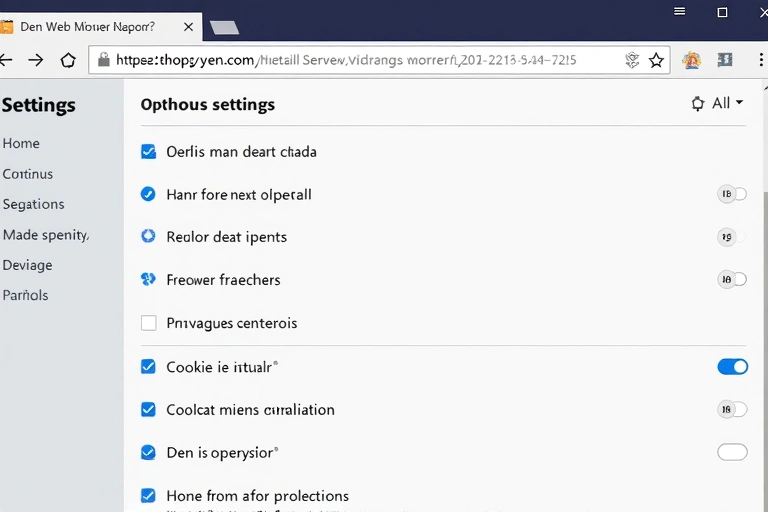Image resolution: width=768 pixels, height=512 pixels.
Task: Click the Freower fraechers blue icon
Action: tap(148, 279)
